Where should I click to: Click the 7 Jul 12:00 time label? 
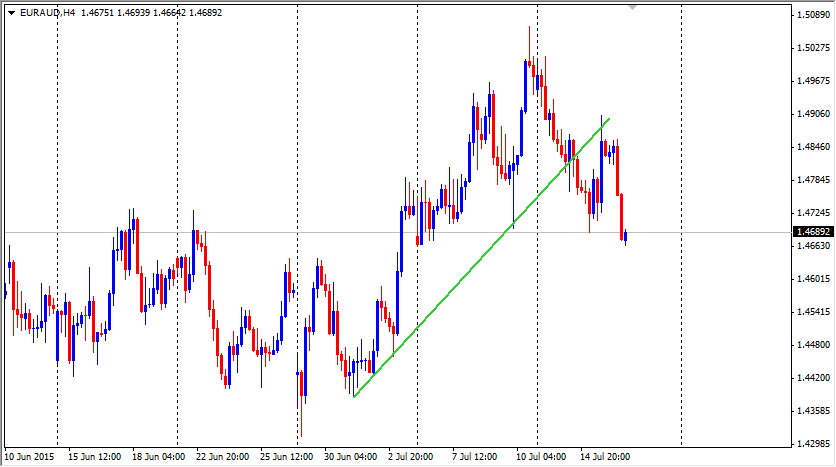click(475, 457)
